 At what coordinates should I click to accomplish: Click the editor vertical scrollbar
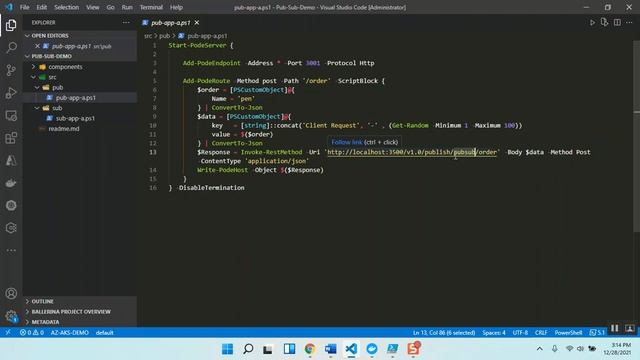pos(636,137)
